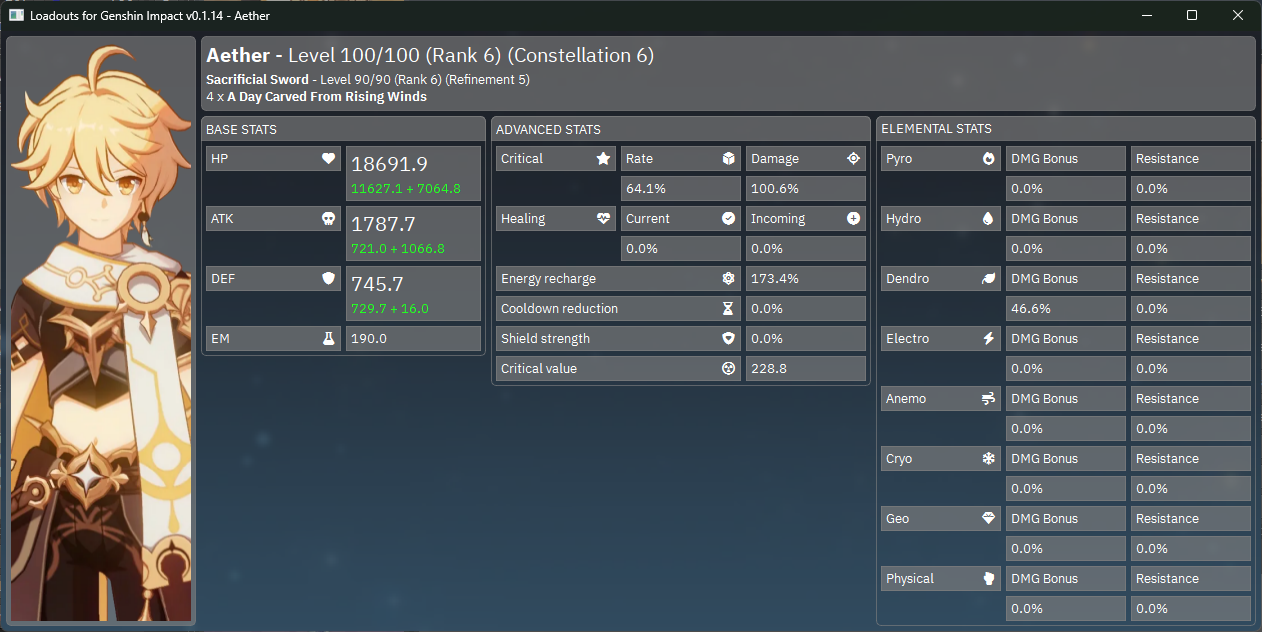This screenshot has width=1262, height=632.
Task: Click the gem icon beside Geo
Action: coord(988,519)
